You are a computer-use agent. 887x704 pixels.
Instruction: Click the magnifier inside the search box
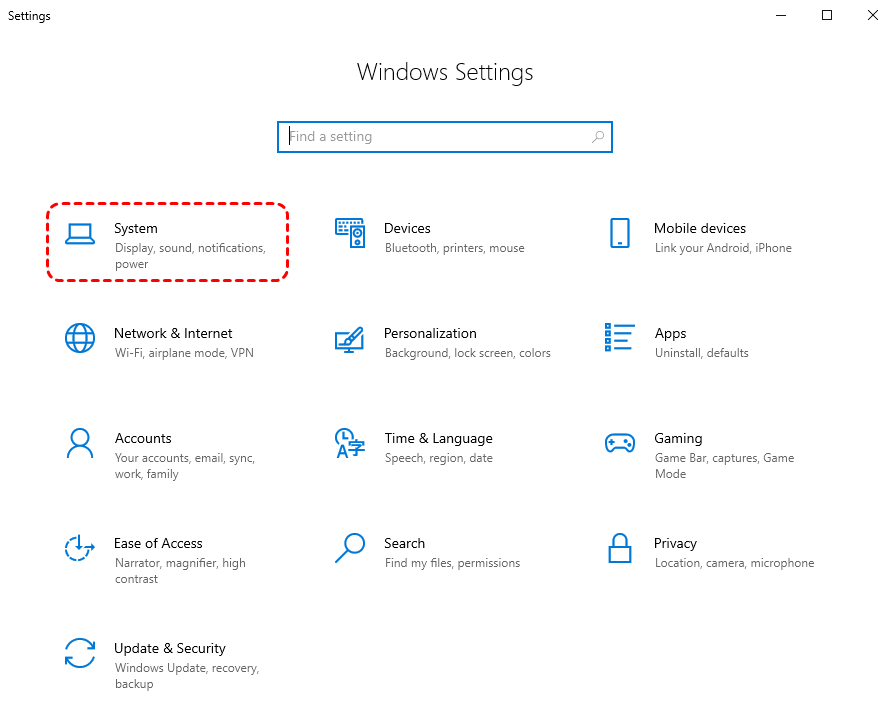click(598, 137)
